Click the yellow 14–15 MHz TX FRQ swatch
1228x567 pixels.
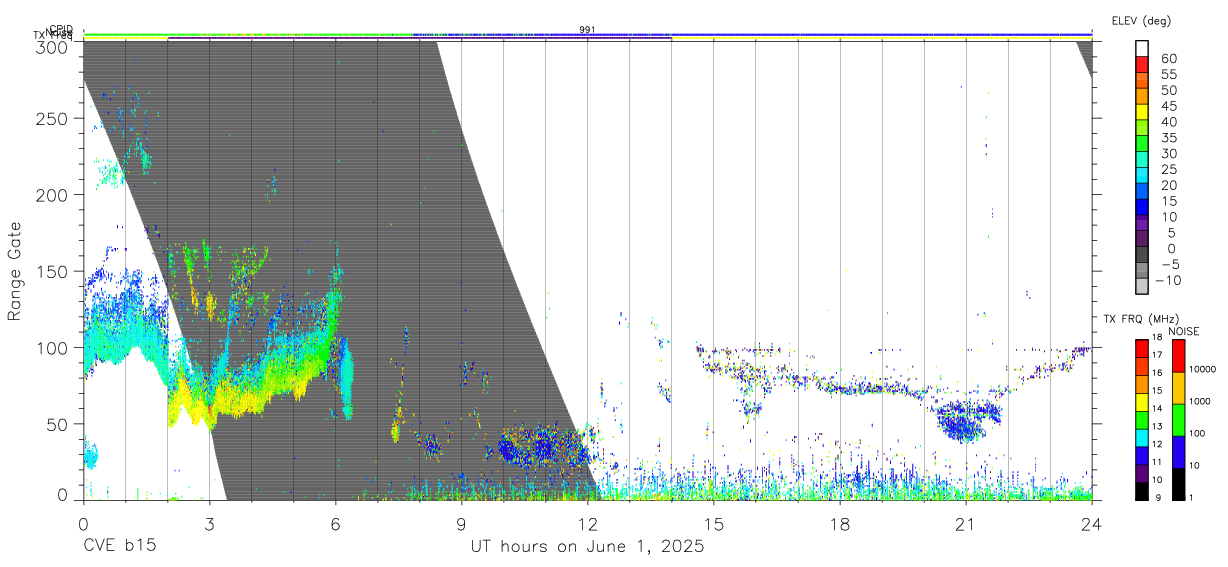pos(1141,402)
